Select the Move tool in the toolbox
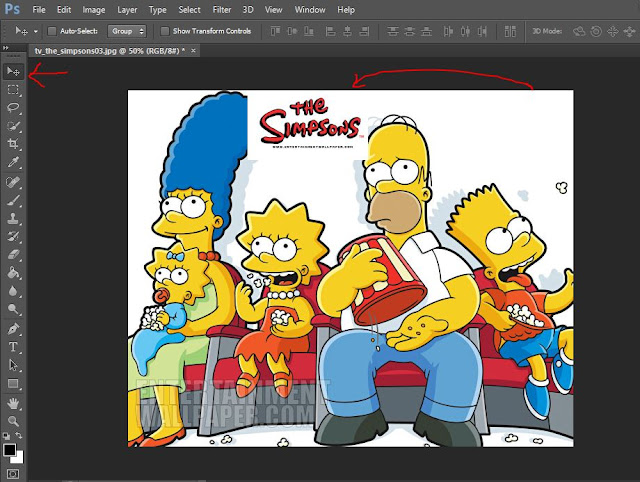 tap(13, 72)
